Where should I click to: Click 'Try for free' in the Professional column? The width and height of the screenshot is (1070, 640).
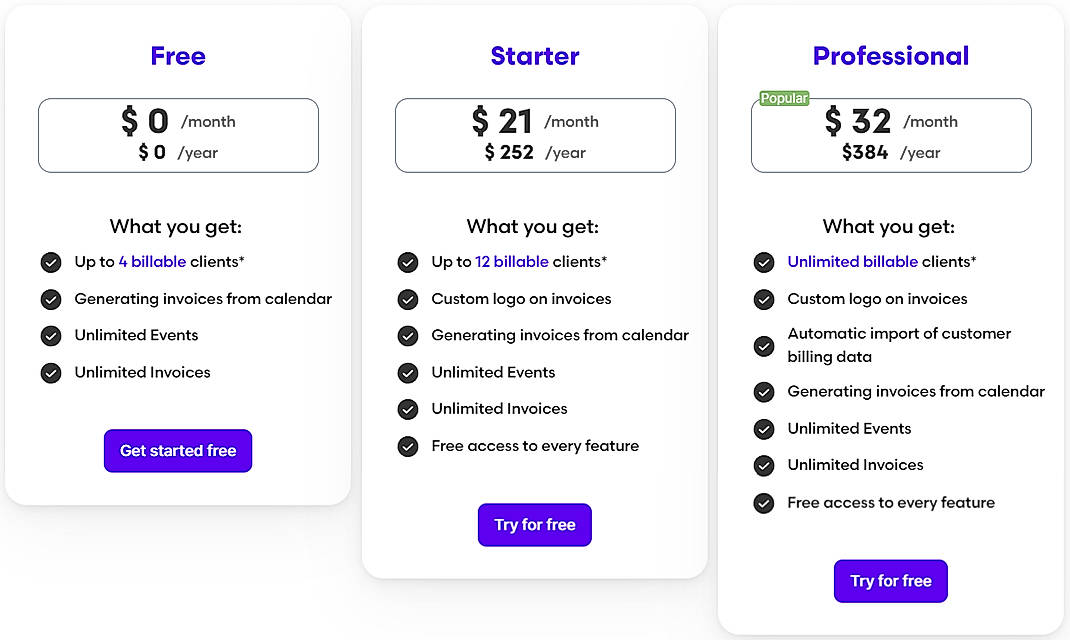(x=890, y=581)
